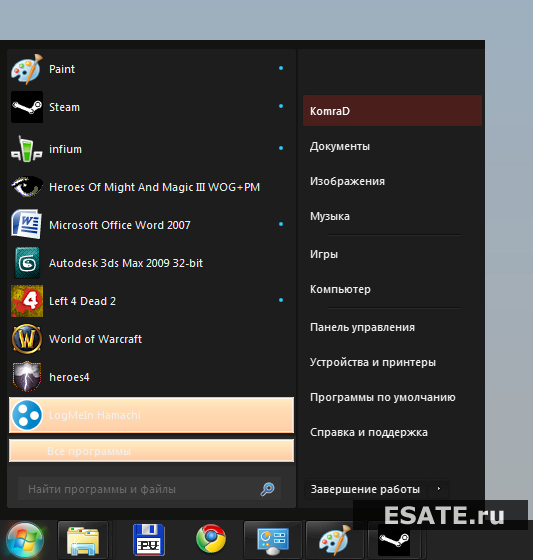Switch to Paint in the taskbar

tap(335, 540)
